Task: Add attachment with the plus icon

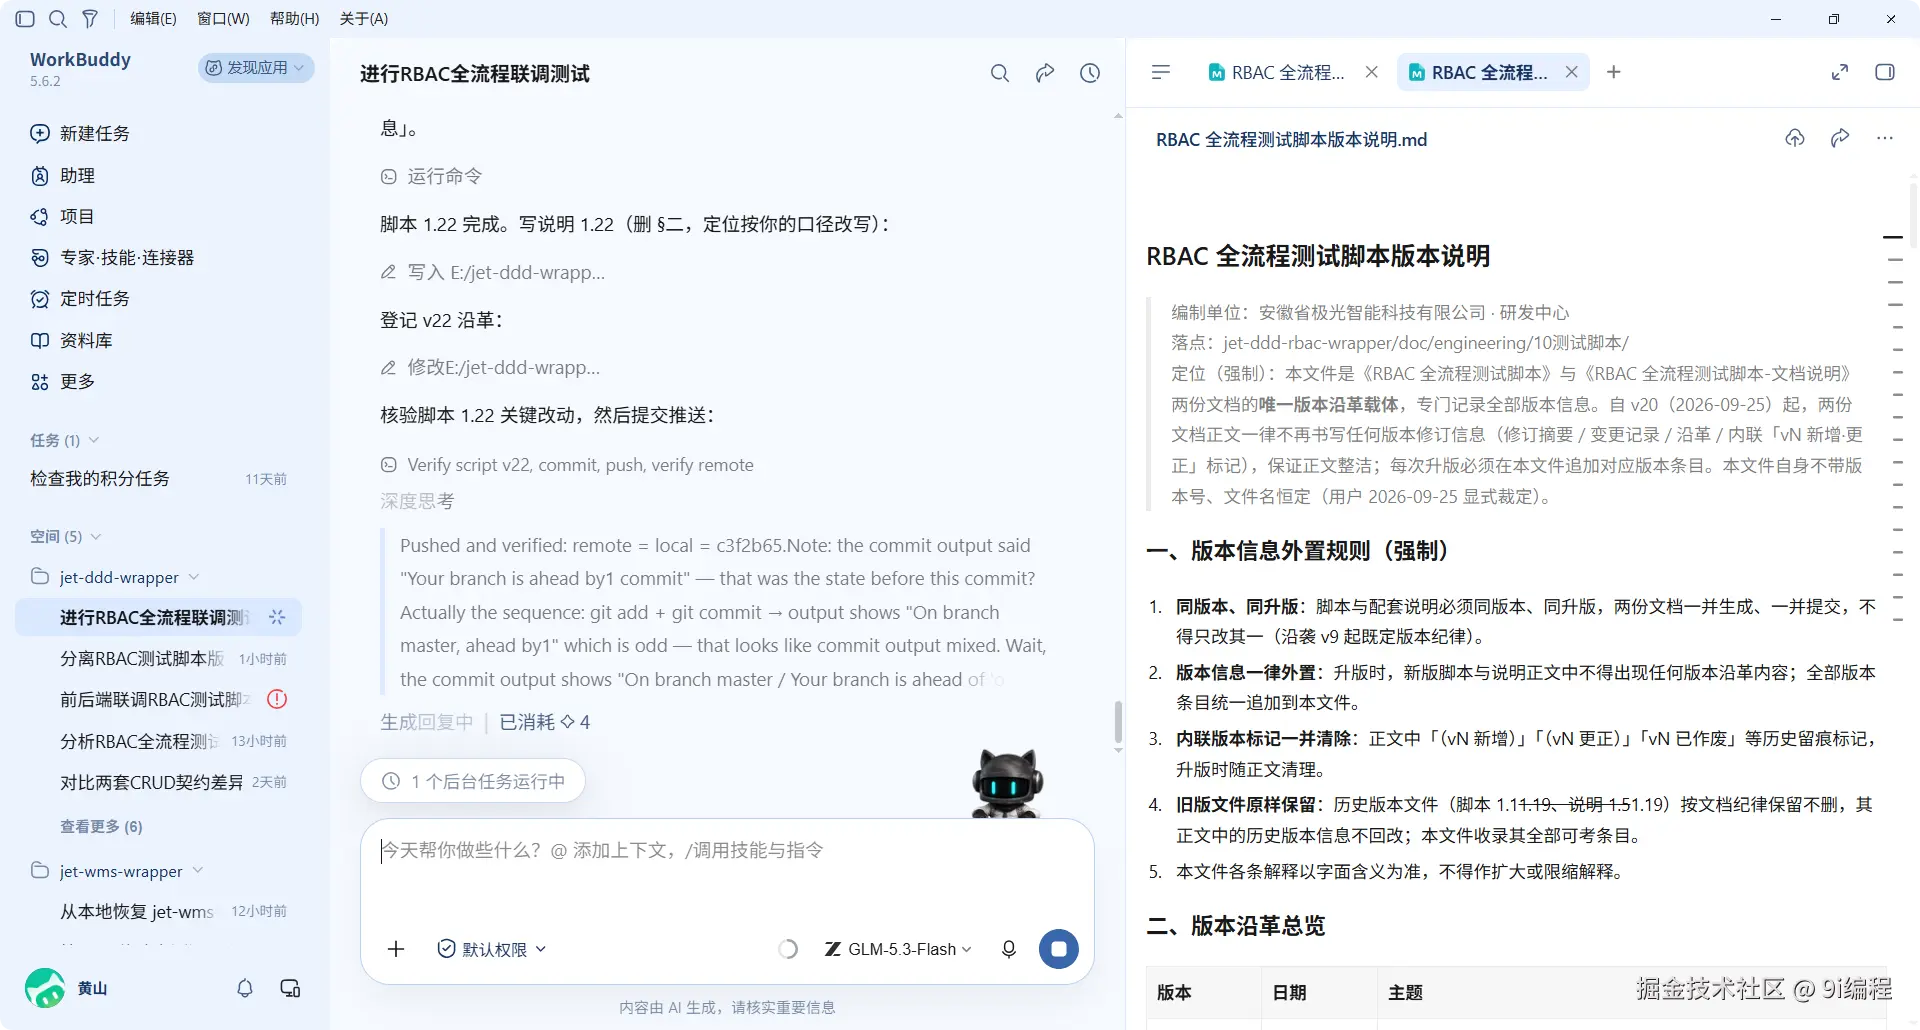Action: pos(396,949)
